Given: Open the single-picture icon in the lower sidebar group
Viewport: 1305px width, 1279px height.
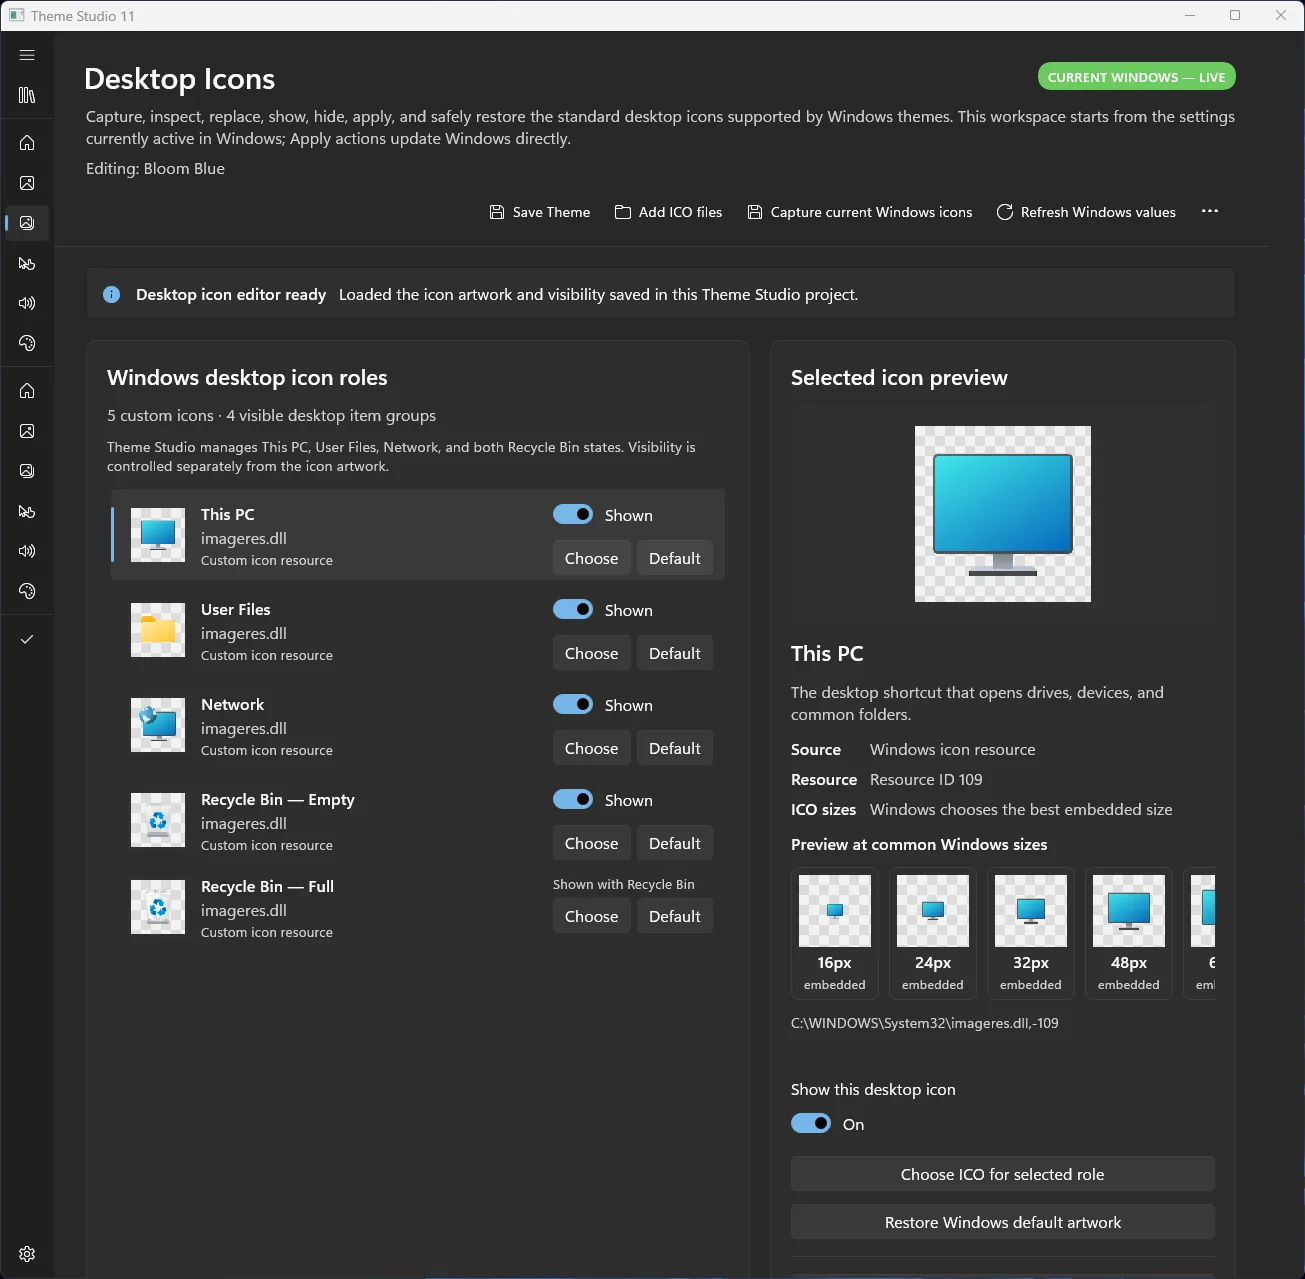Looking at the screenshot, I should [x=27, y=431].
